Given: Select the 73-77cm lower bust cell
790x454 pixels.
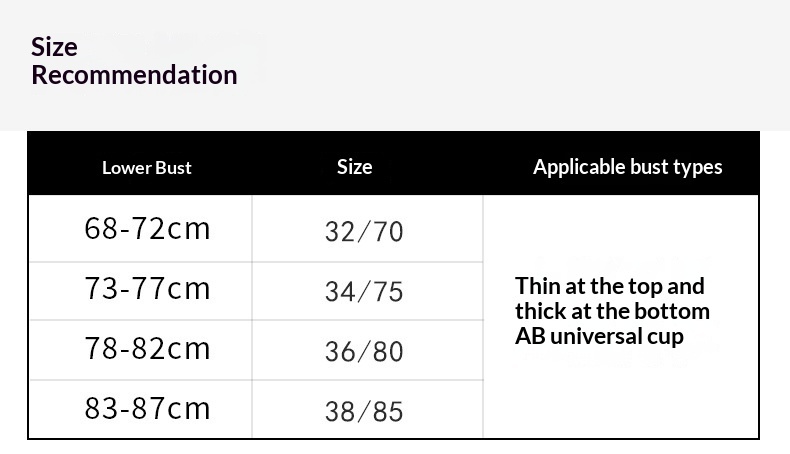Looking at the screenshot, I should click(147, 289).
